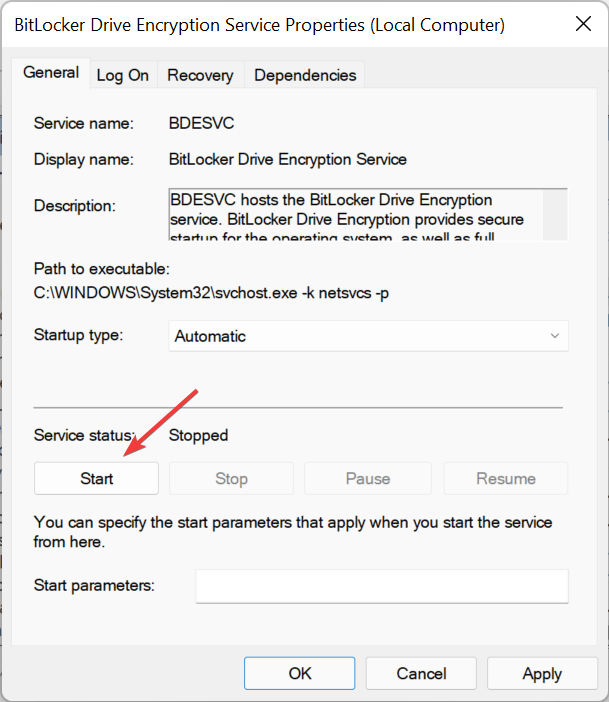This screenshot has height=702, width=609.
Task: Click the Start service button
Action: click(x=97, y=479)
